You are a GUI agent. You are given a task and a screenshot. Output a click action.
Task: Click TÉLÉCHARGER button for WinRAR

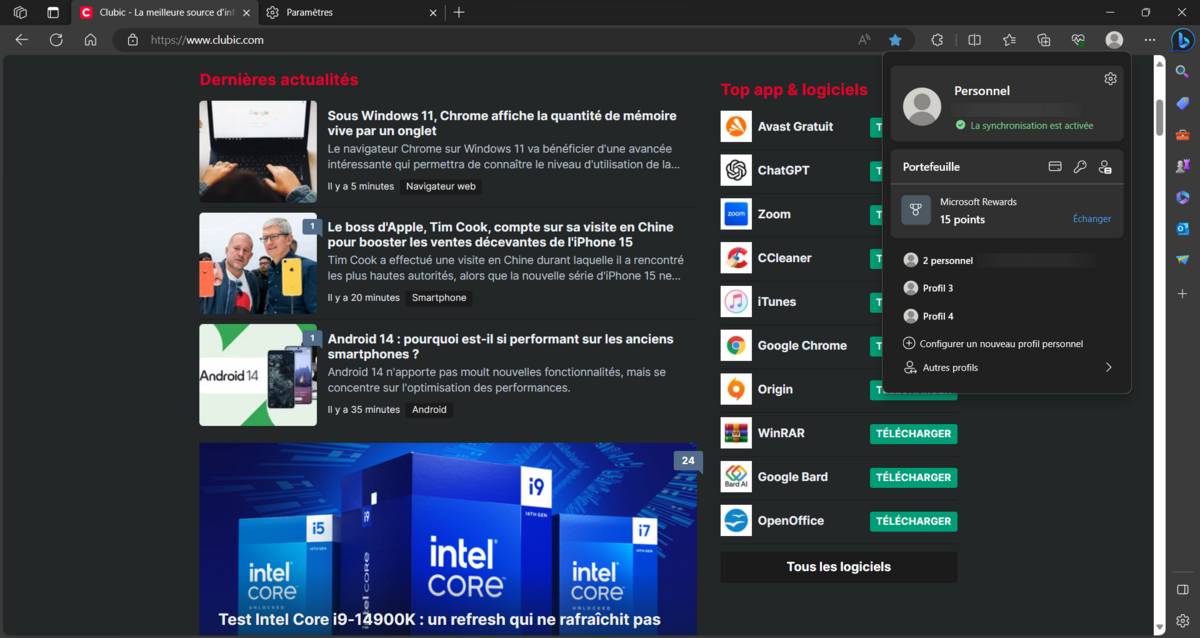point(913,433)
